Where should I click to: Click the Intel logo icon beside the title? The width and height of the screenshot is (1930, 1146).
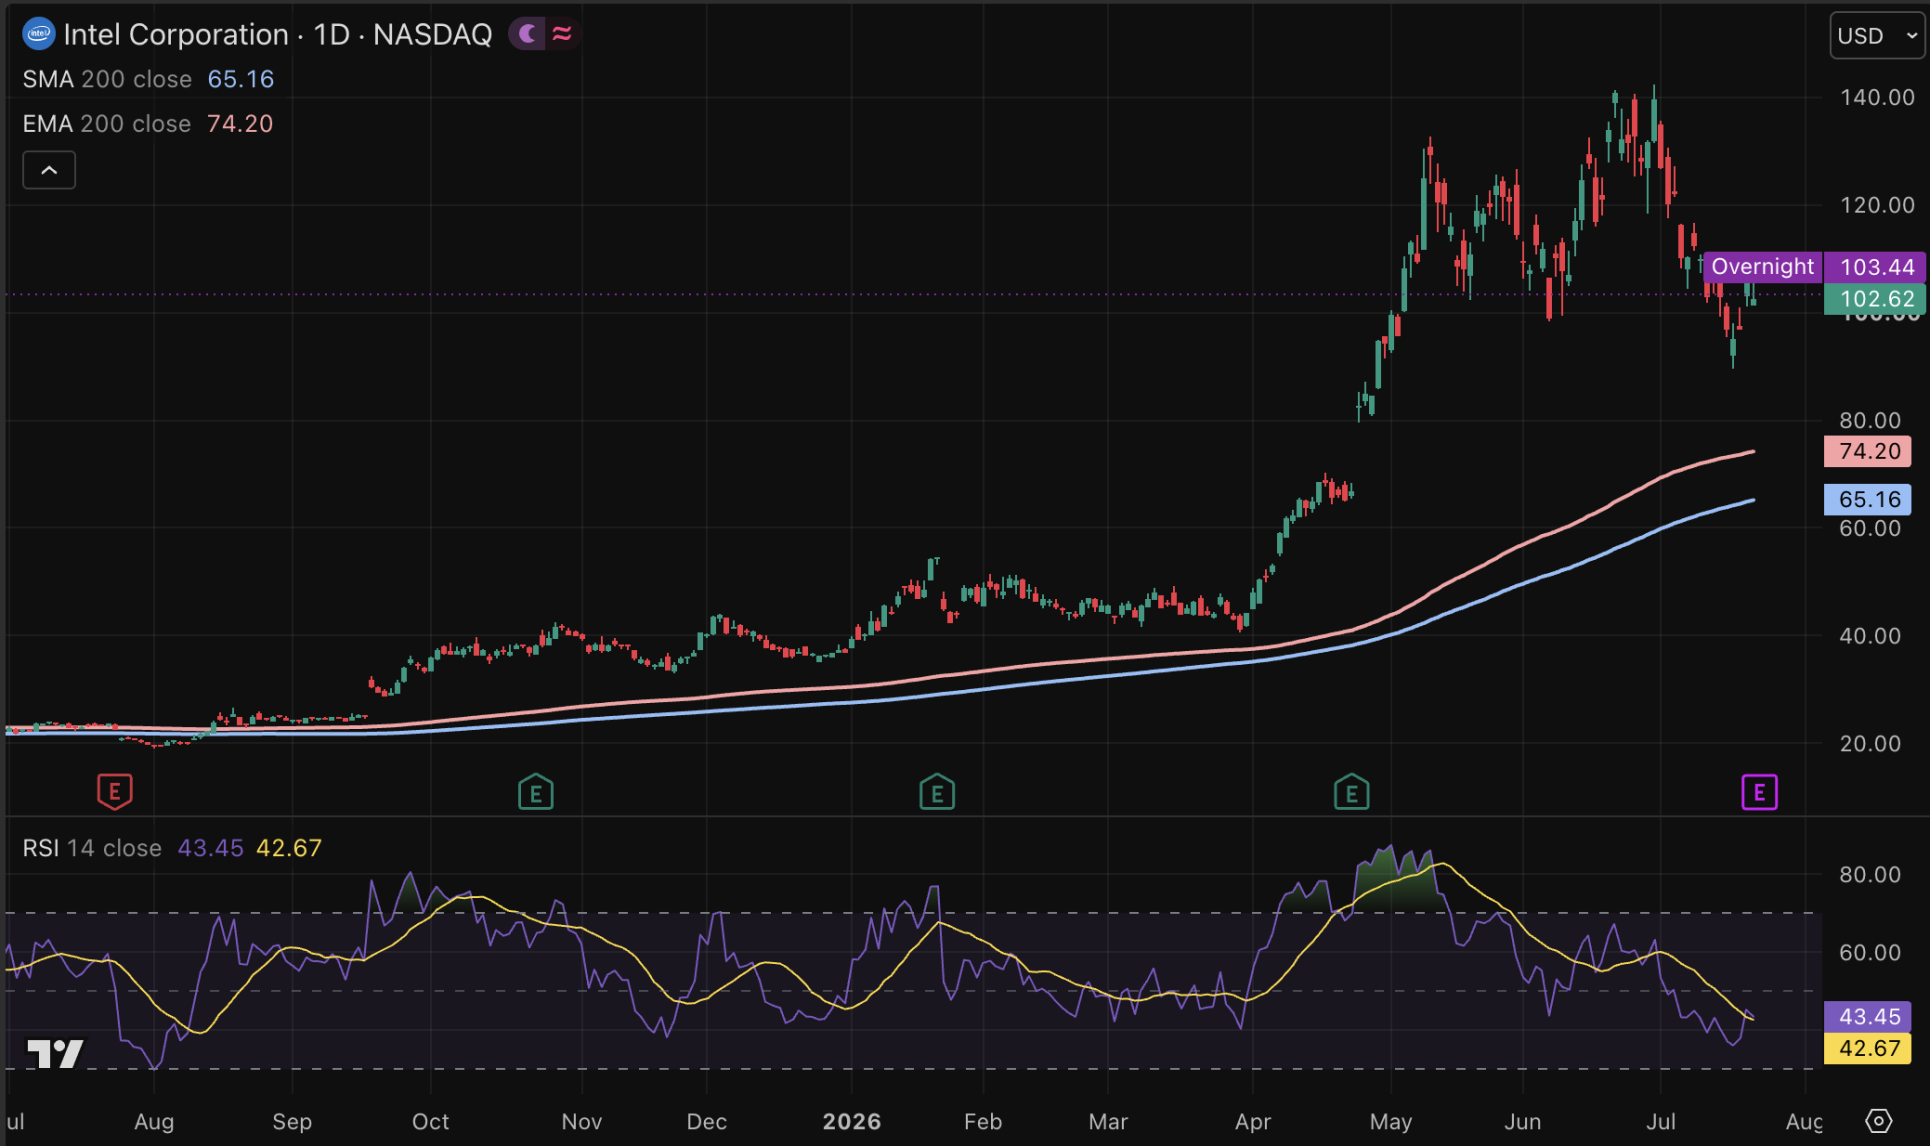point(38,34)
